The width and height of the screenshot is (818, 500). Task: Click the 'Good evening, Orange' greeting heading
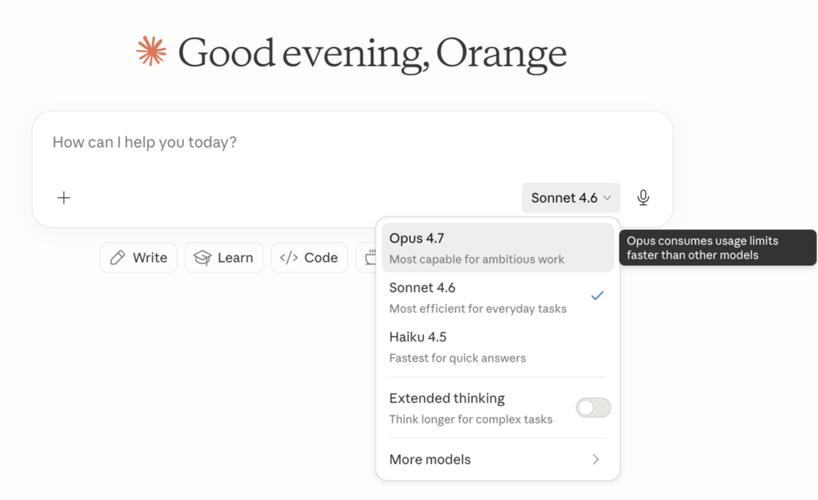tap(372, 54)
